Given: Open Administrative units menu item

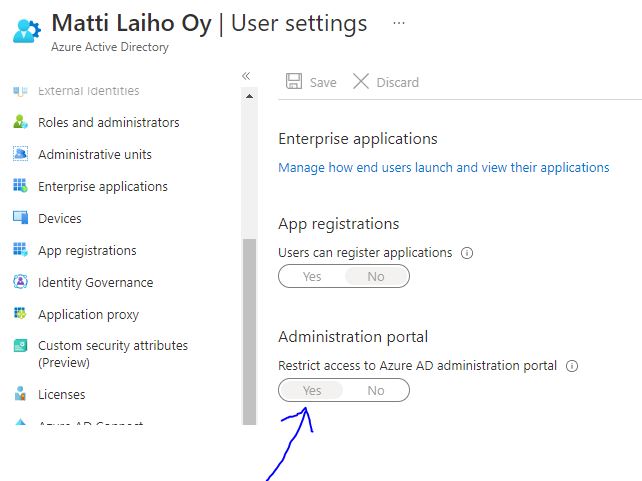Looking at the screenshot, I should (x=95, y=154).
